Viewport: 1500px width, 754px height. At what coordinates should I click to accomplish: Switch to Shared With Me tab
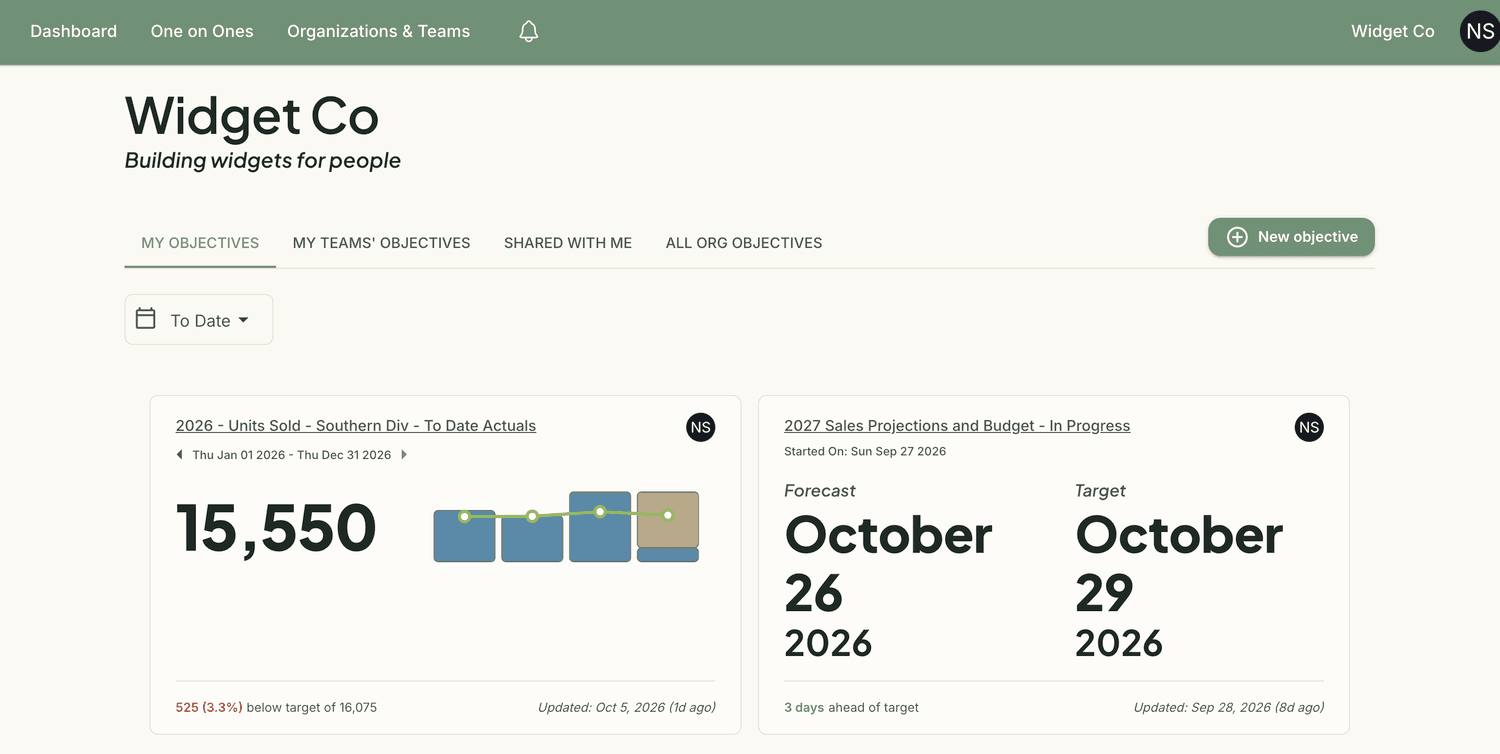568,243
